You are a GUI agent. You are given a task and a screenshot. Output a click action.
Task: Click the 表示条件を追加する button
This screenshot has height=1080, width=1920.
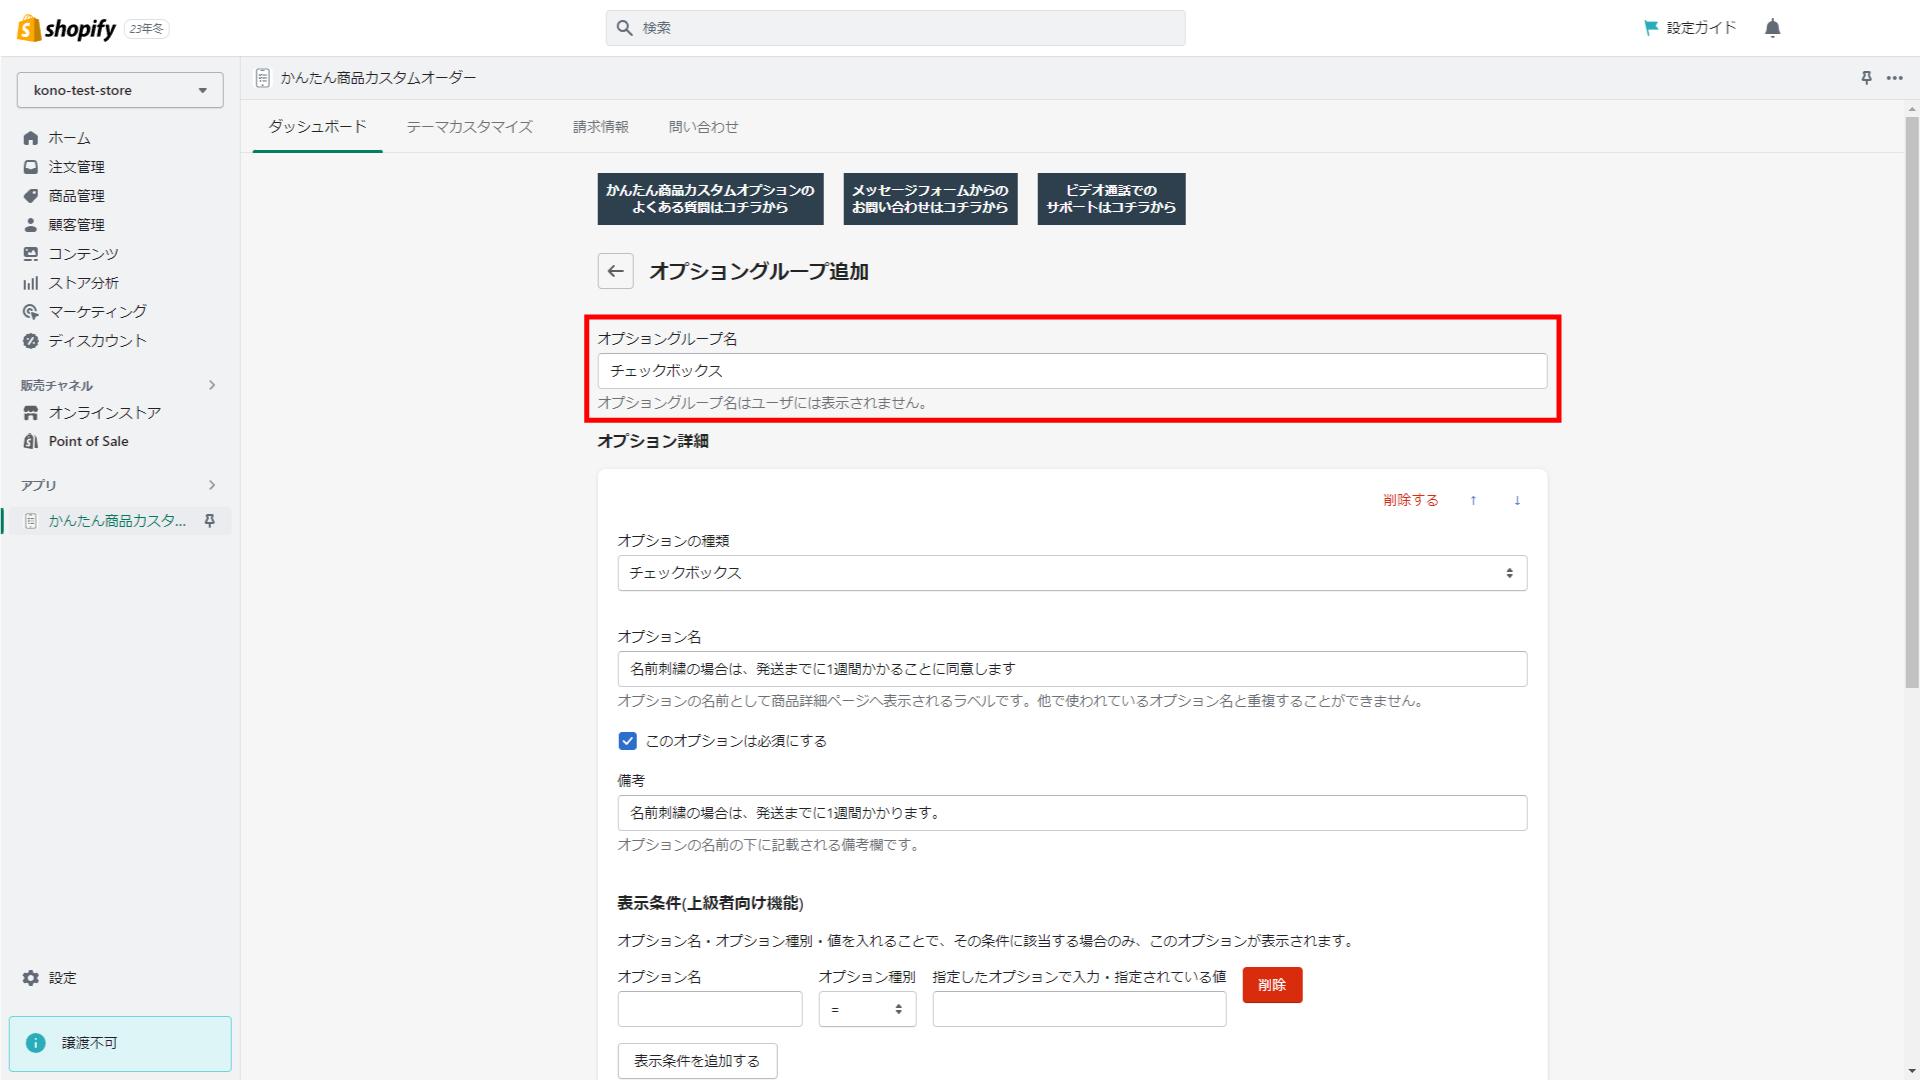click(697, 1061)
